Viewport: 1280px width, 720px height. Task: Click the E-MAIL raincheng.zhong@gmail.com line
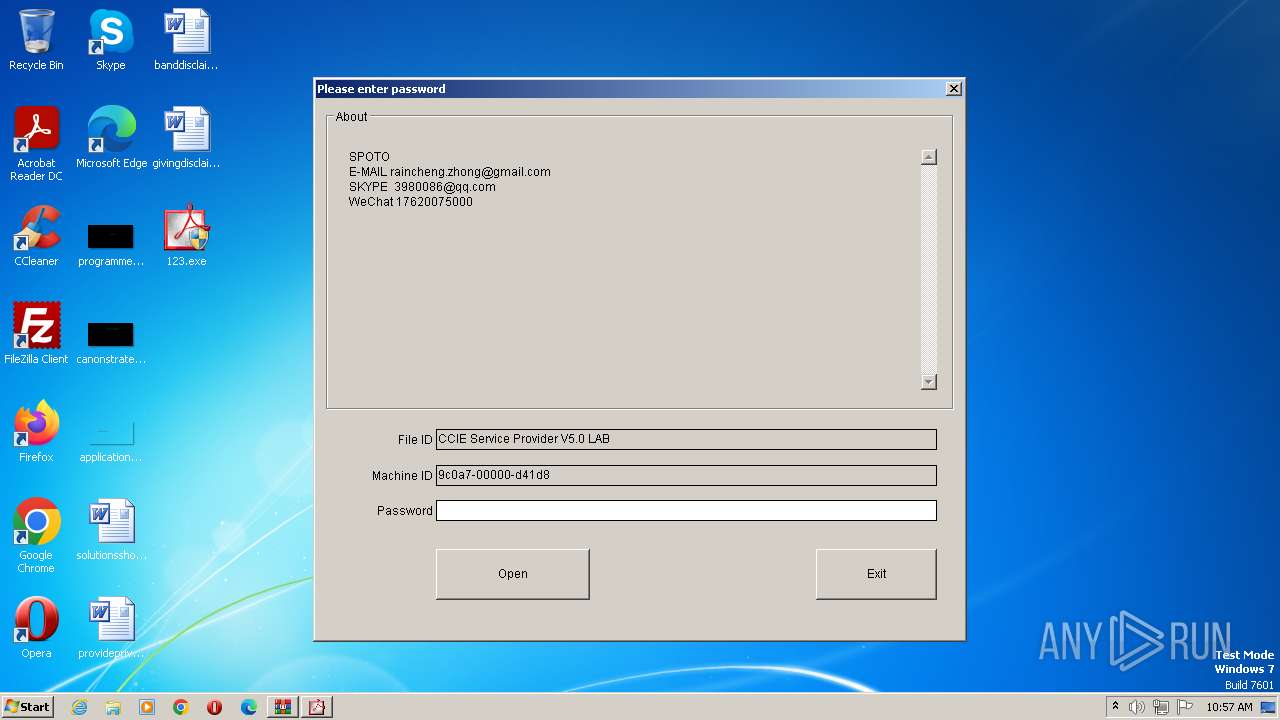[450, 172]
